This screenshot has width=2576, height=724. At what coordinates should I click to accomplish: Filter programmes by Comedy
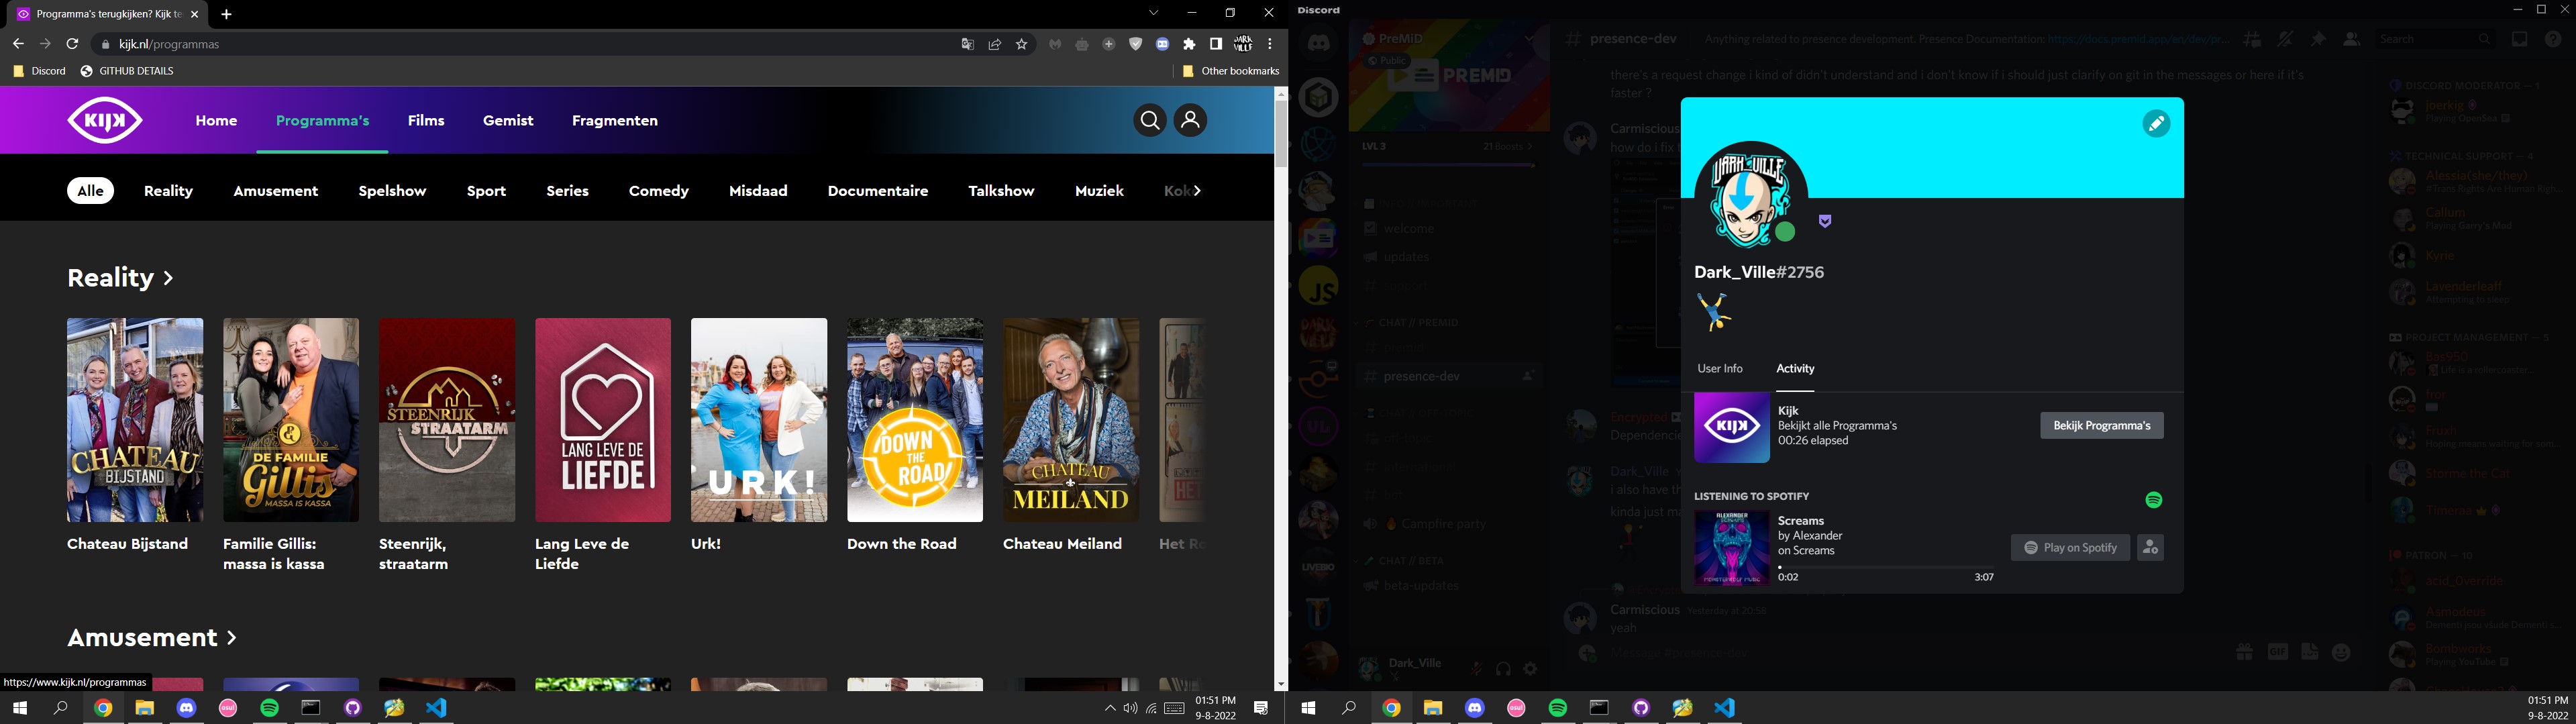[x=658, y=191]
